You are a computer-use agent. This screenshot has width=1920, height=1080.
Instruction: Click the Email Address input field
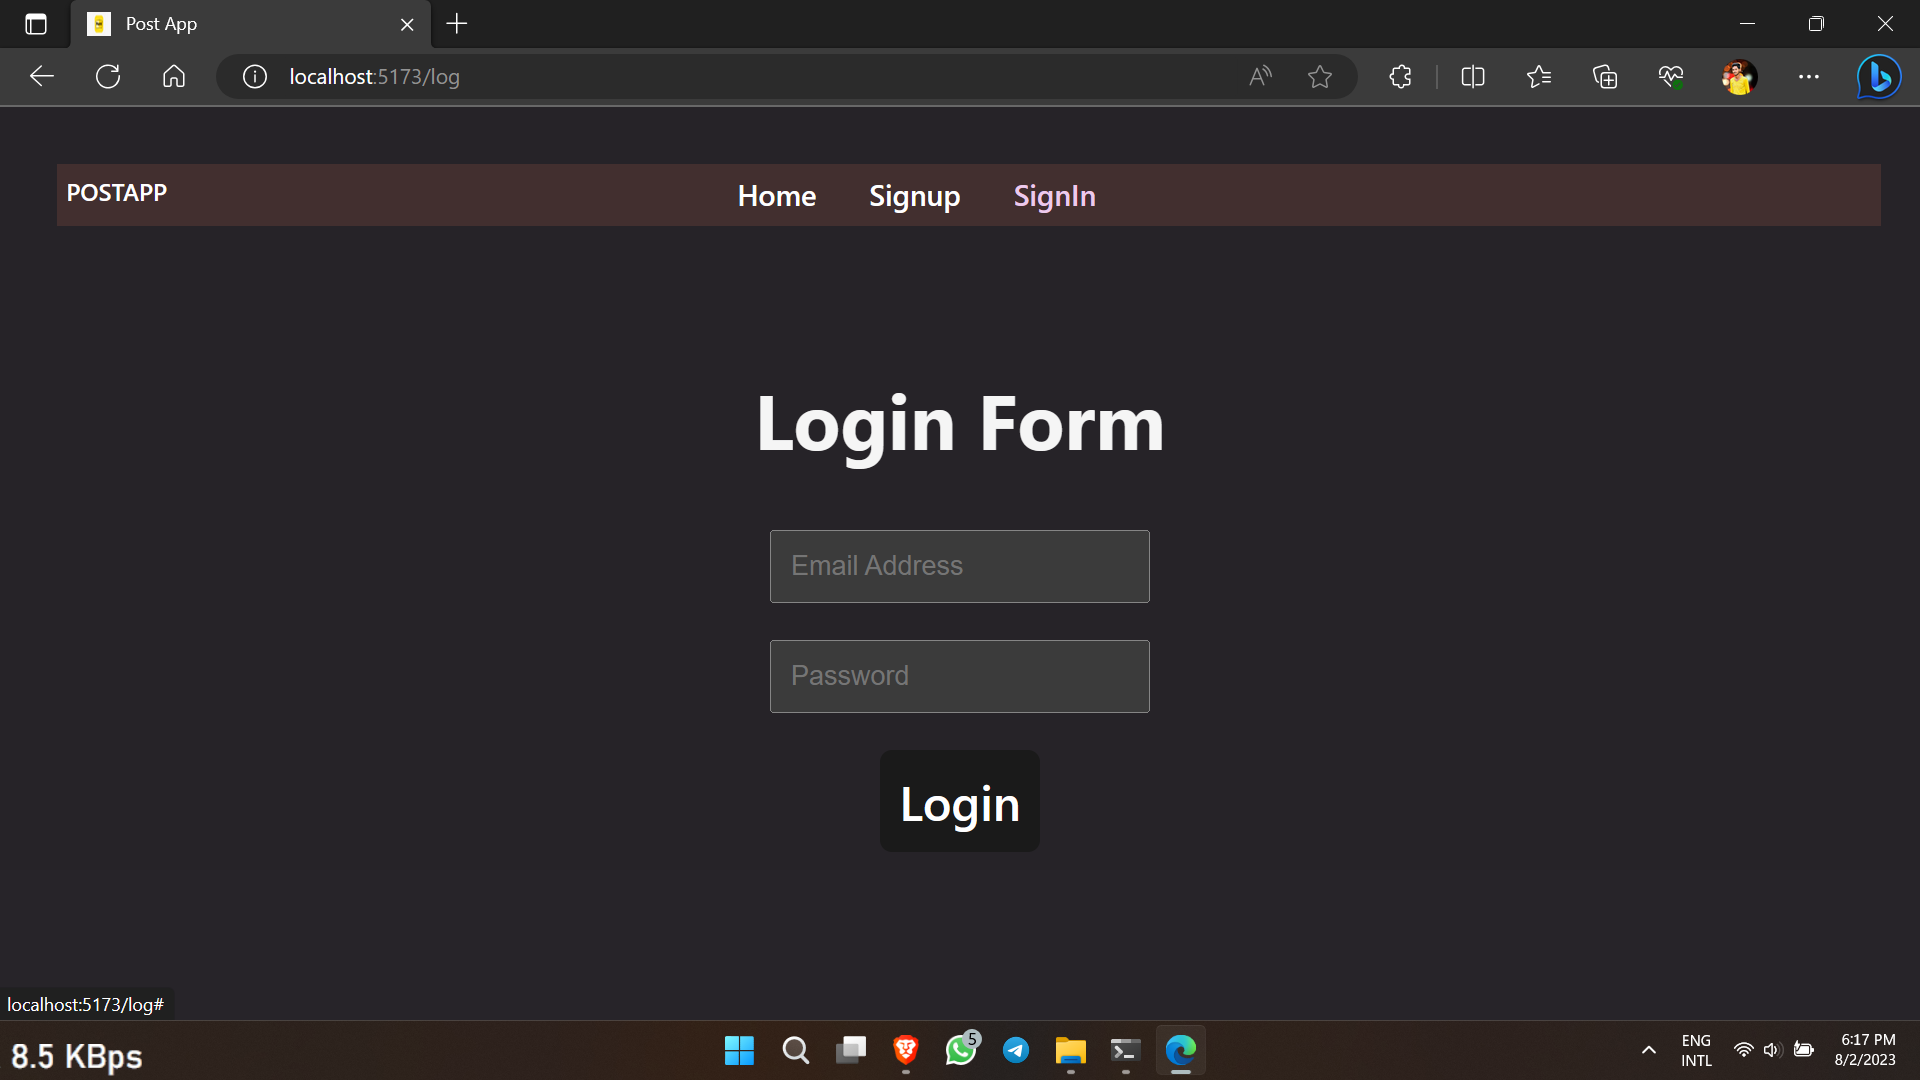tap(959, 566)
